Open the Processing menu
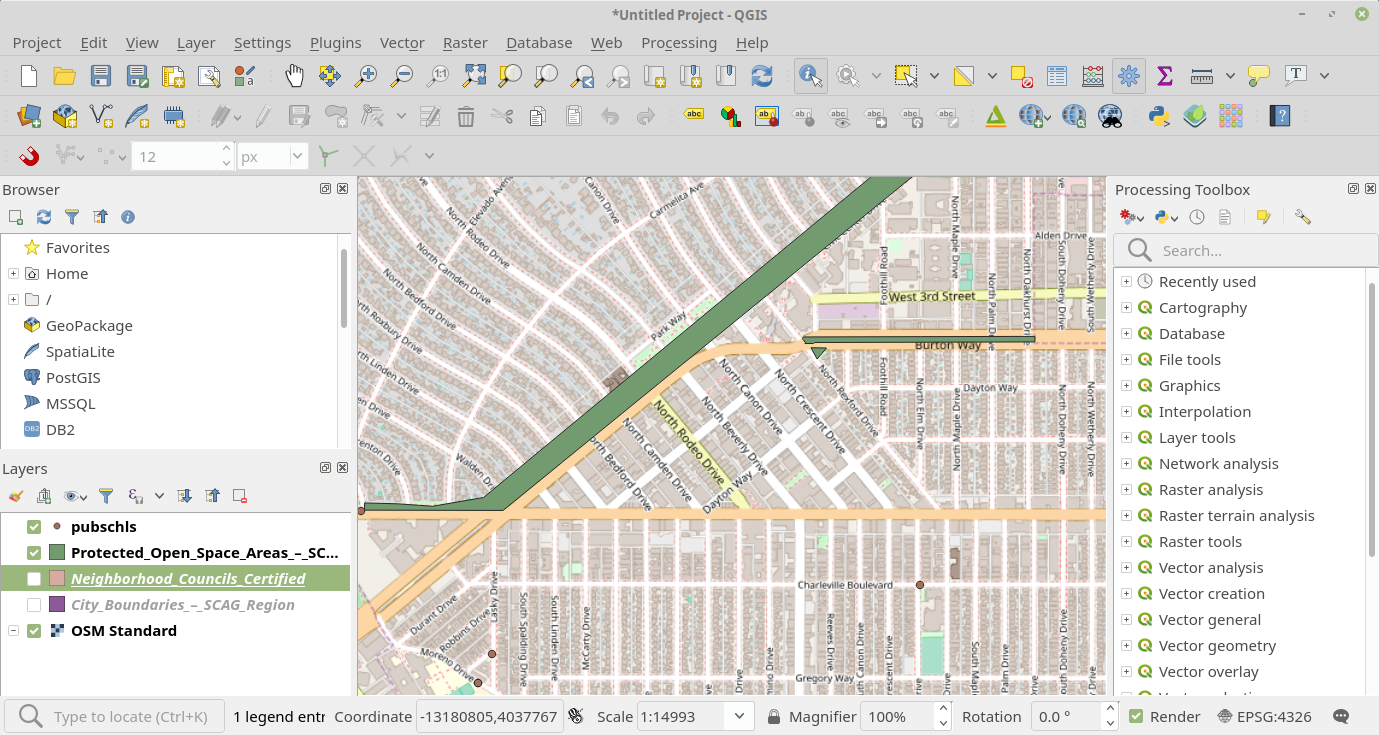The image size is (1379, 735). coord(679,43)
